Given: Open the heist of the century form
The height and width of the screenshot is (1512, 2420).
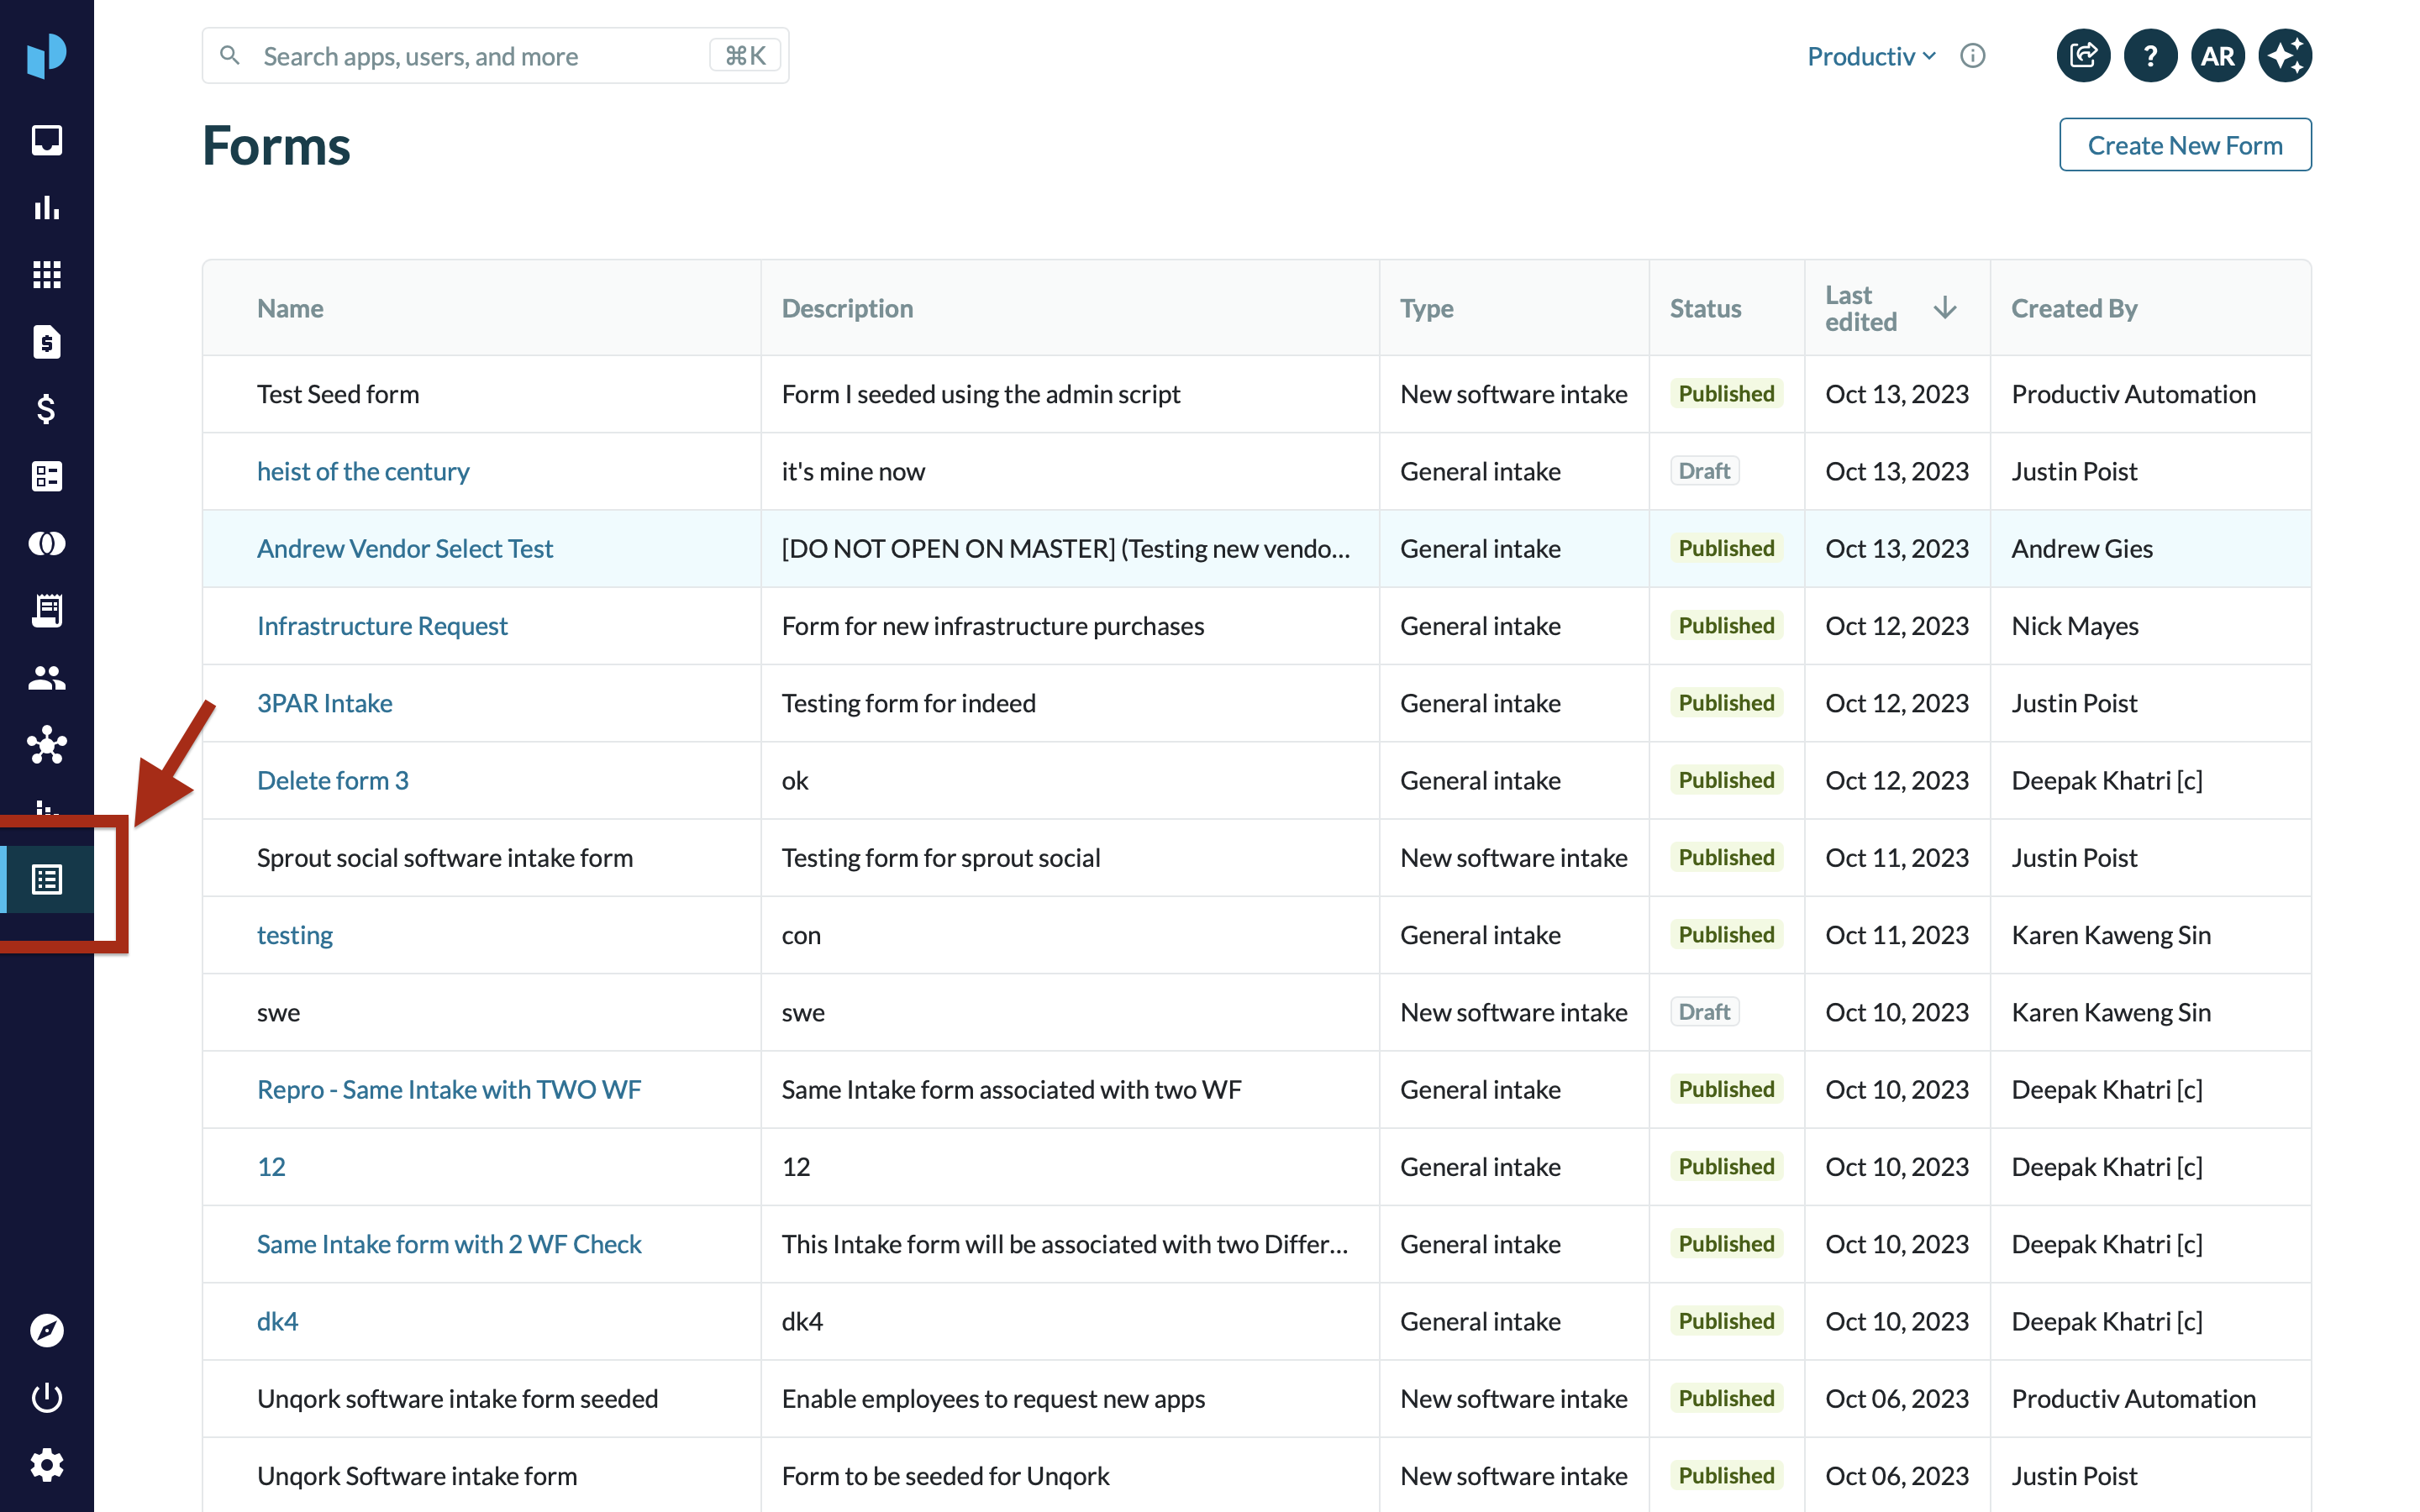Looking at the screenshot, I should point(363,471).
